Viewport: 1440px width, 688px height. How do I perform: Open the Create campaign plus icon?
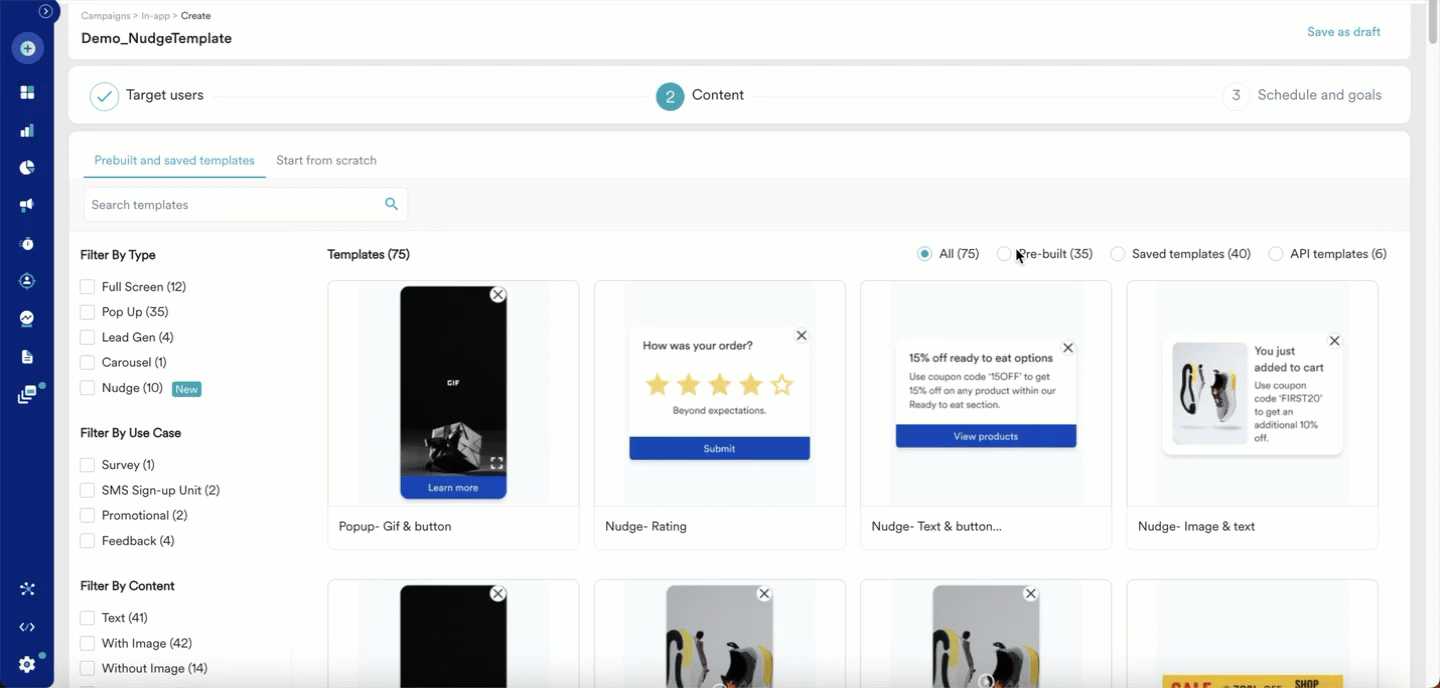[27, 47]
